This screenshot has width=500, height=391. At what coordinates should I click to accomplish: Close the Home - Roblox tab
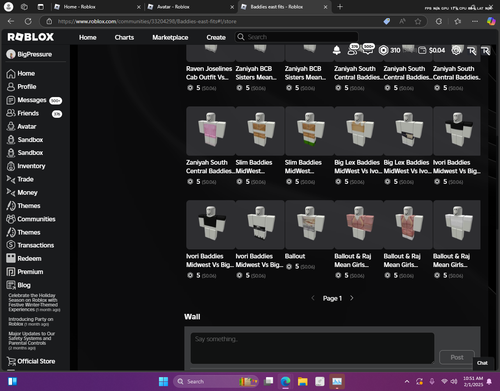coord(139,7)
